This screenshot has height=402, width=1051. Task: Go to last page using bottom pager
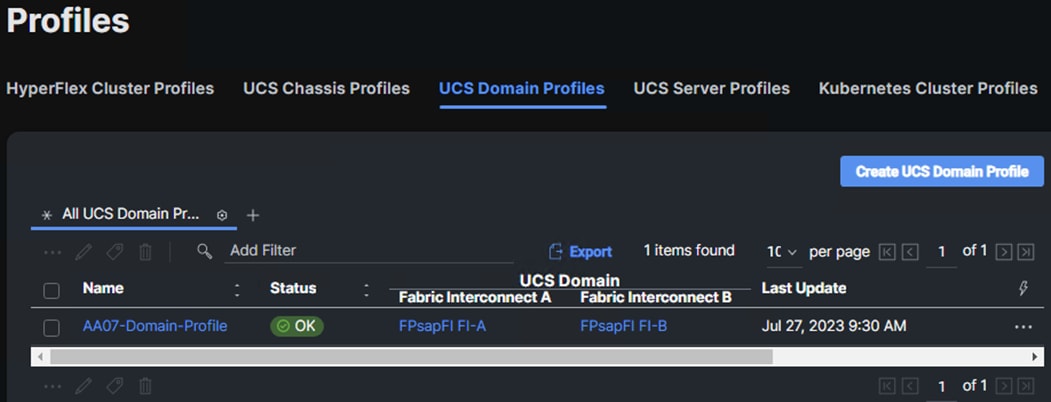[1026, 386]
